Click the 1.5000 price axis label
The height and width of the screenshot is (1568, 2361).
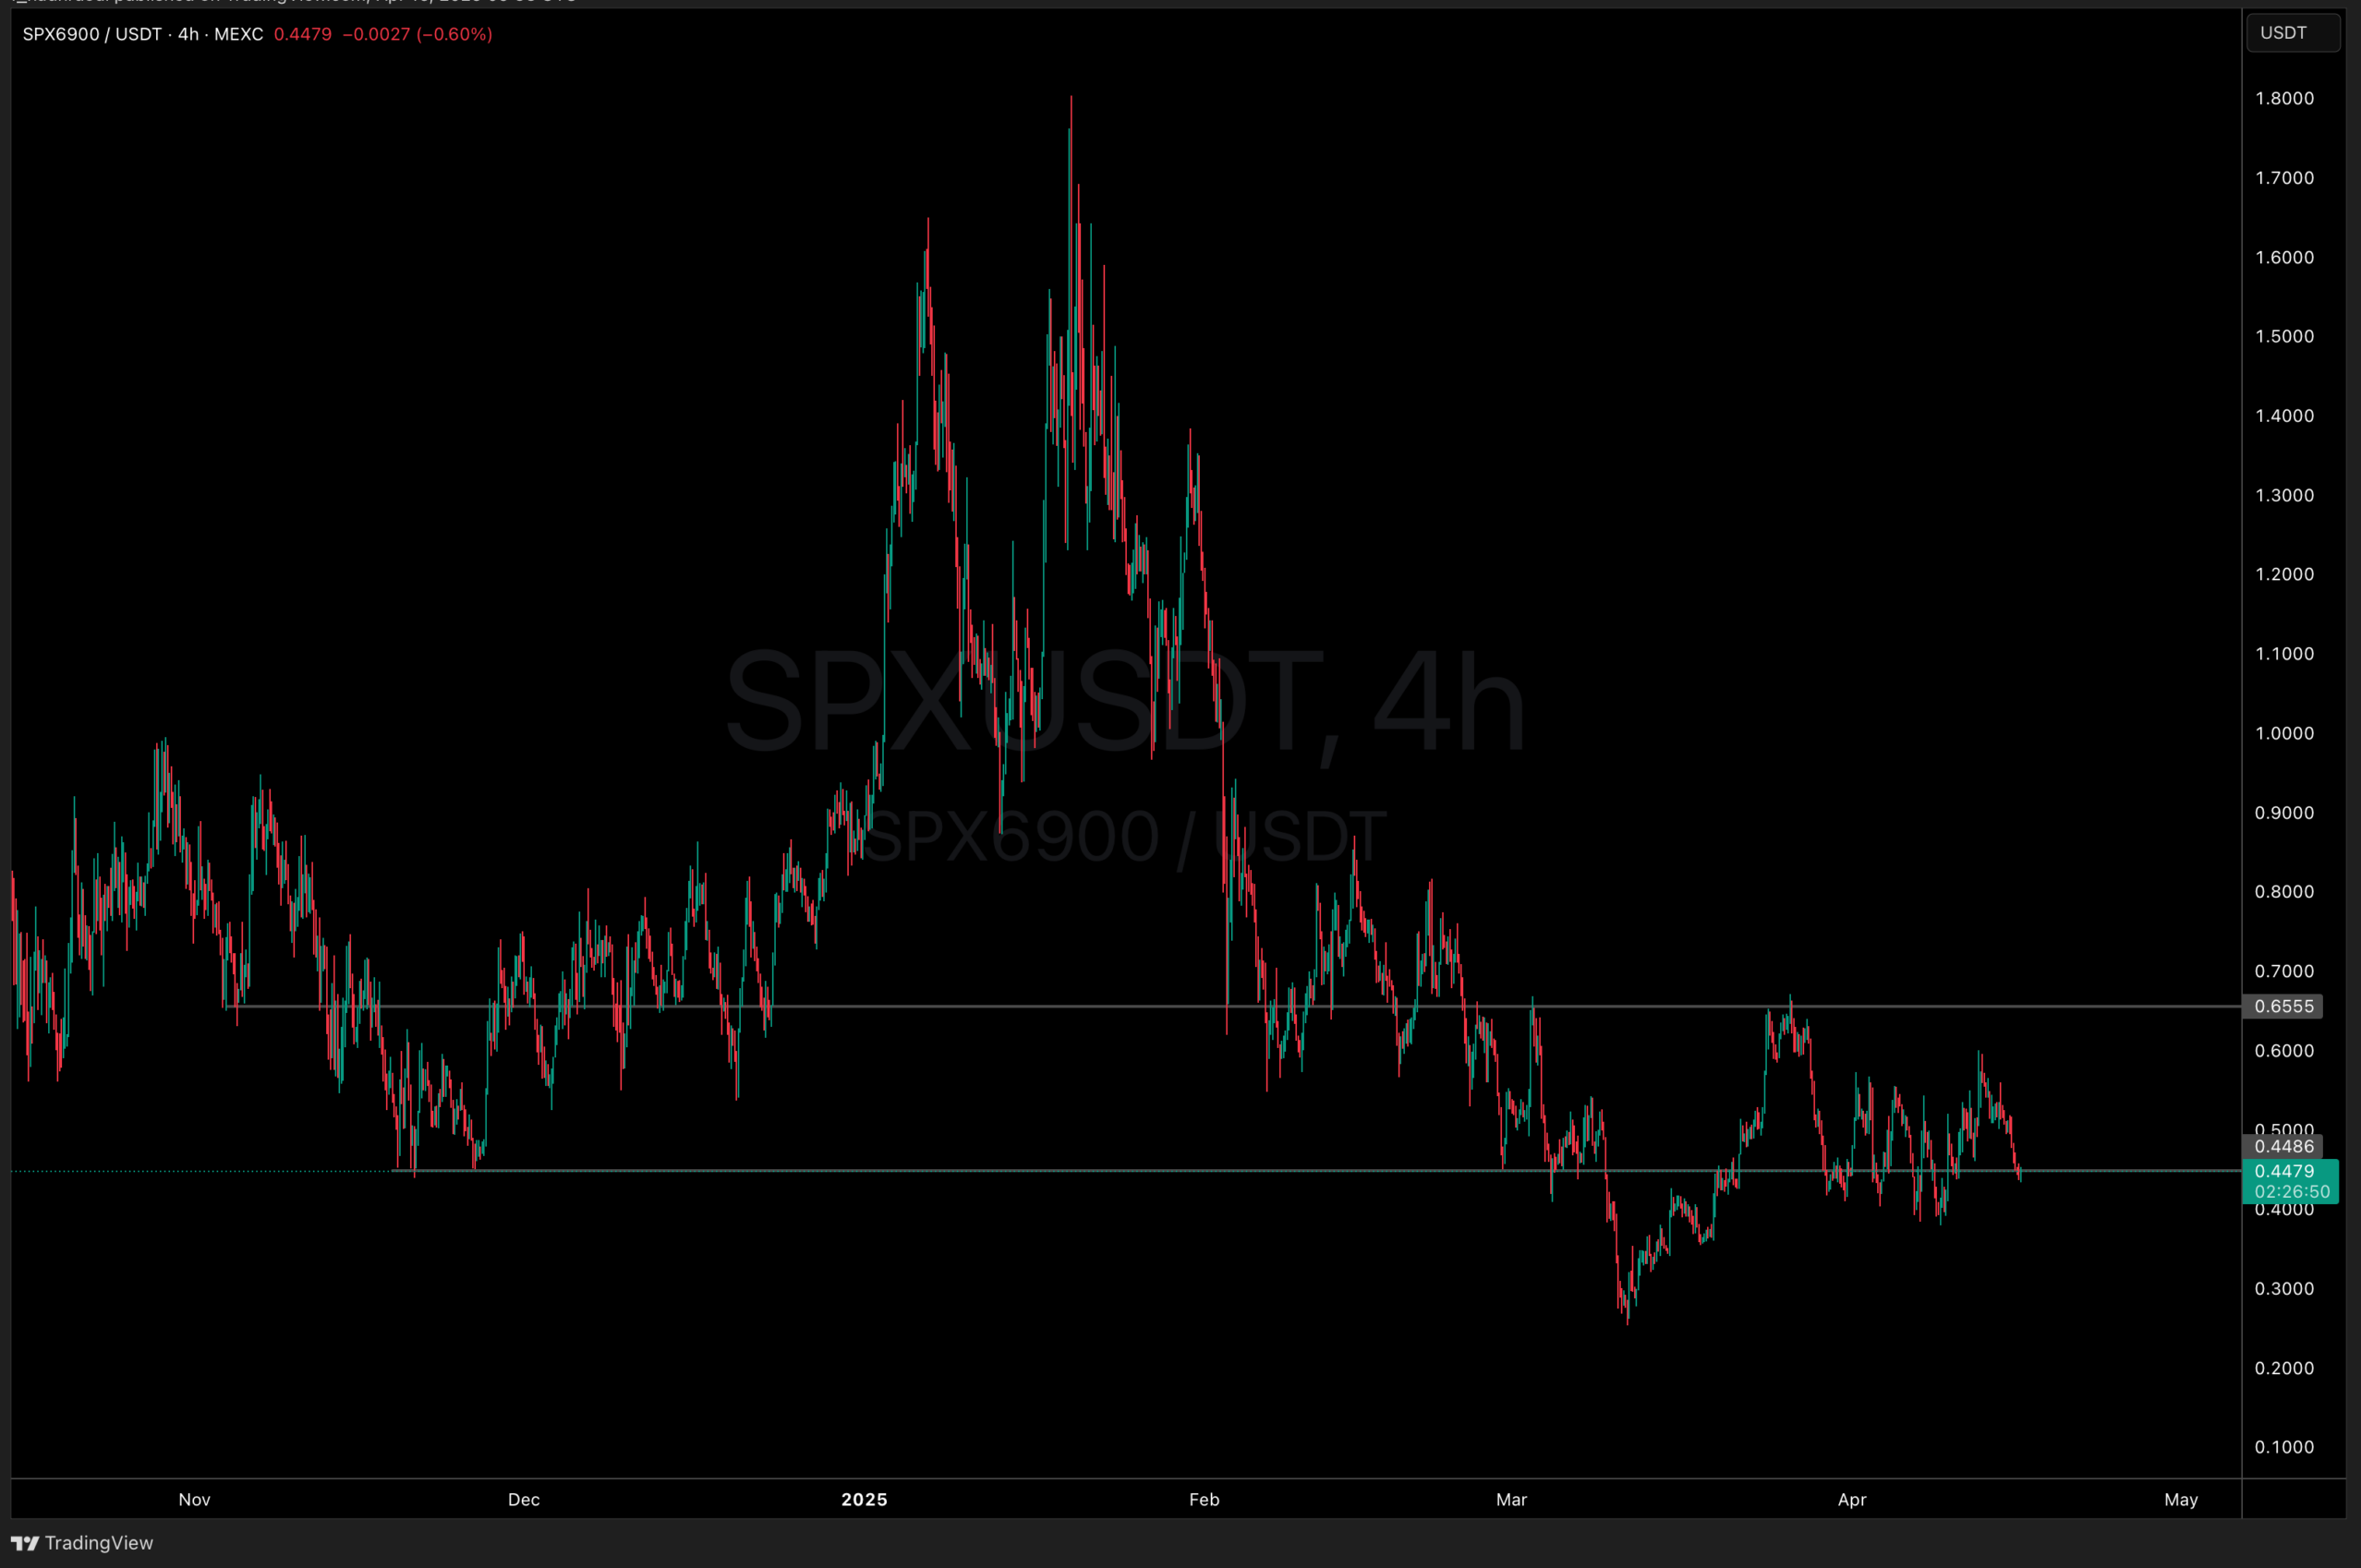(x=2284, y=336)
